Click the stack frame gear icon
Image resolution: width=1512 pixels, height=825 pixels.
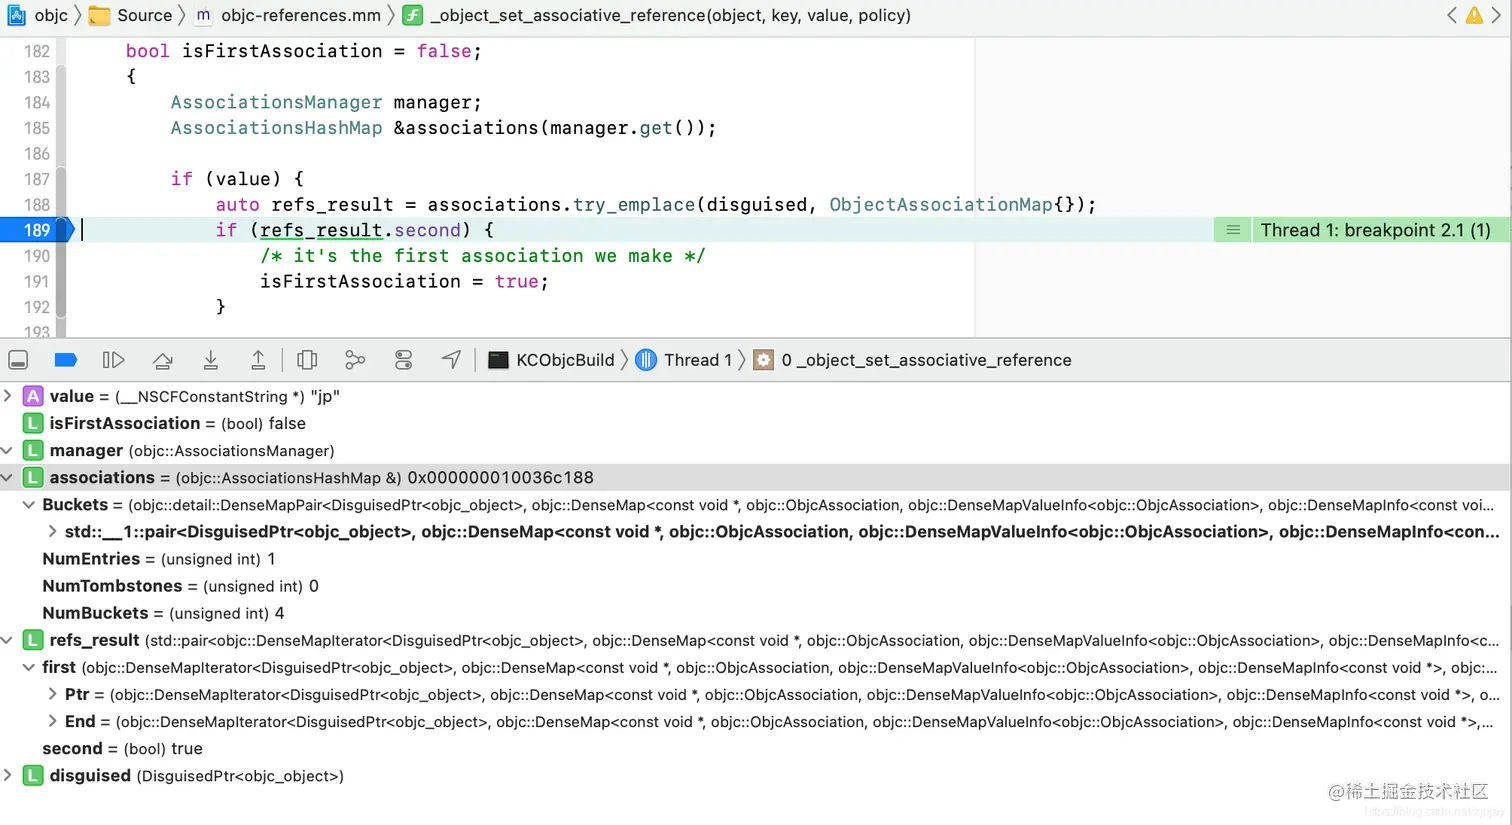tap(763, 360)
